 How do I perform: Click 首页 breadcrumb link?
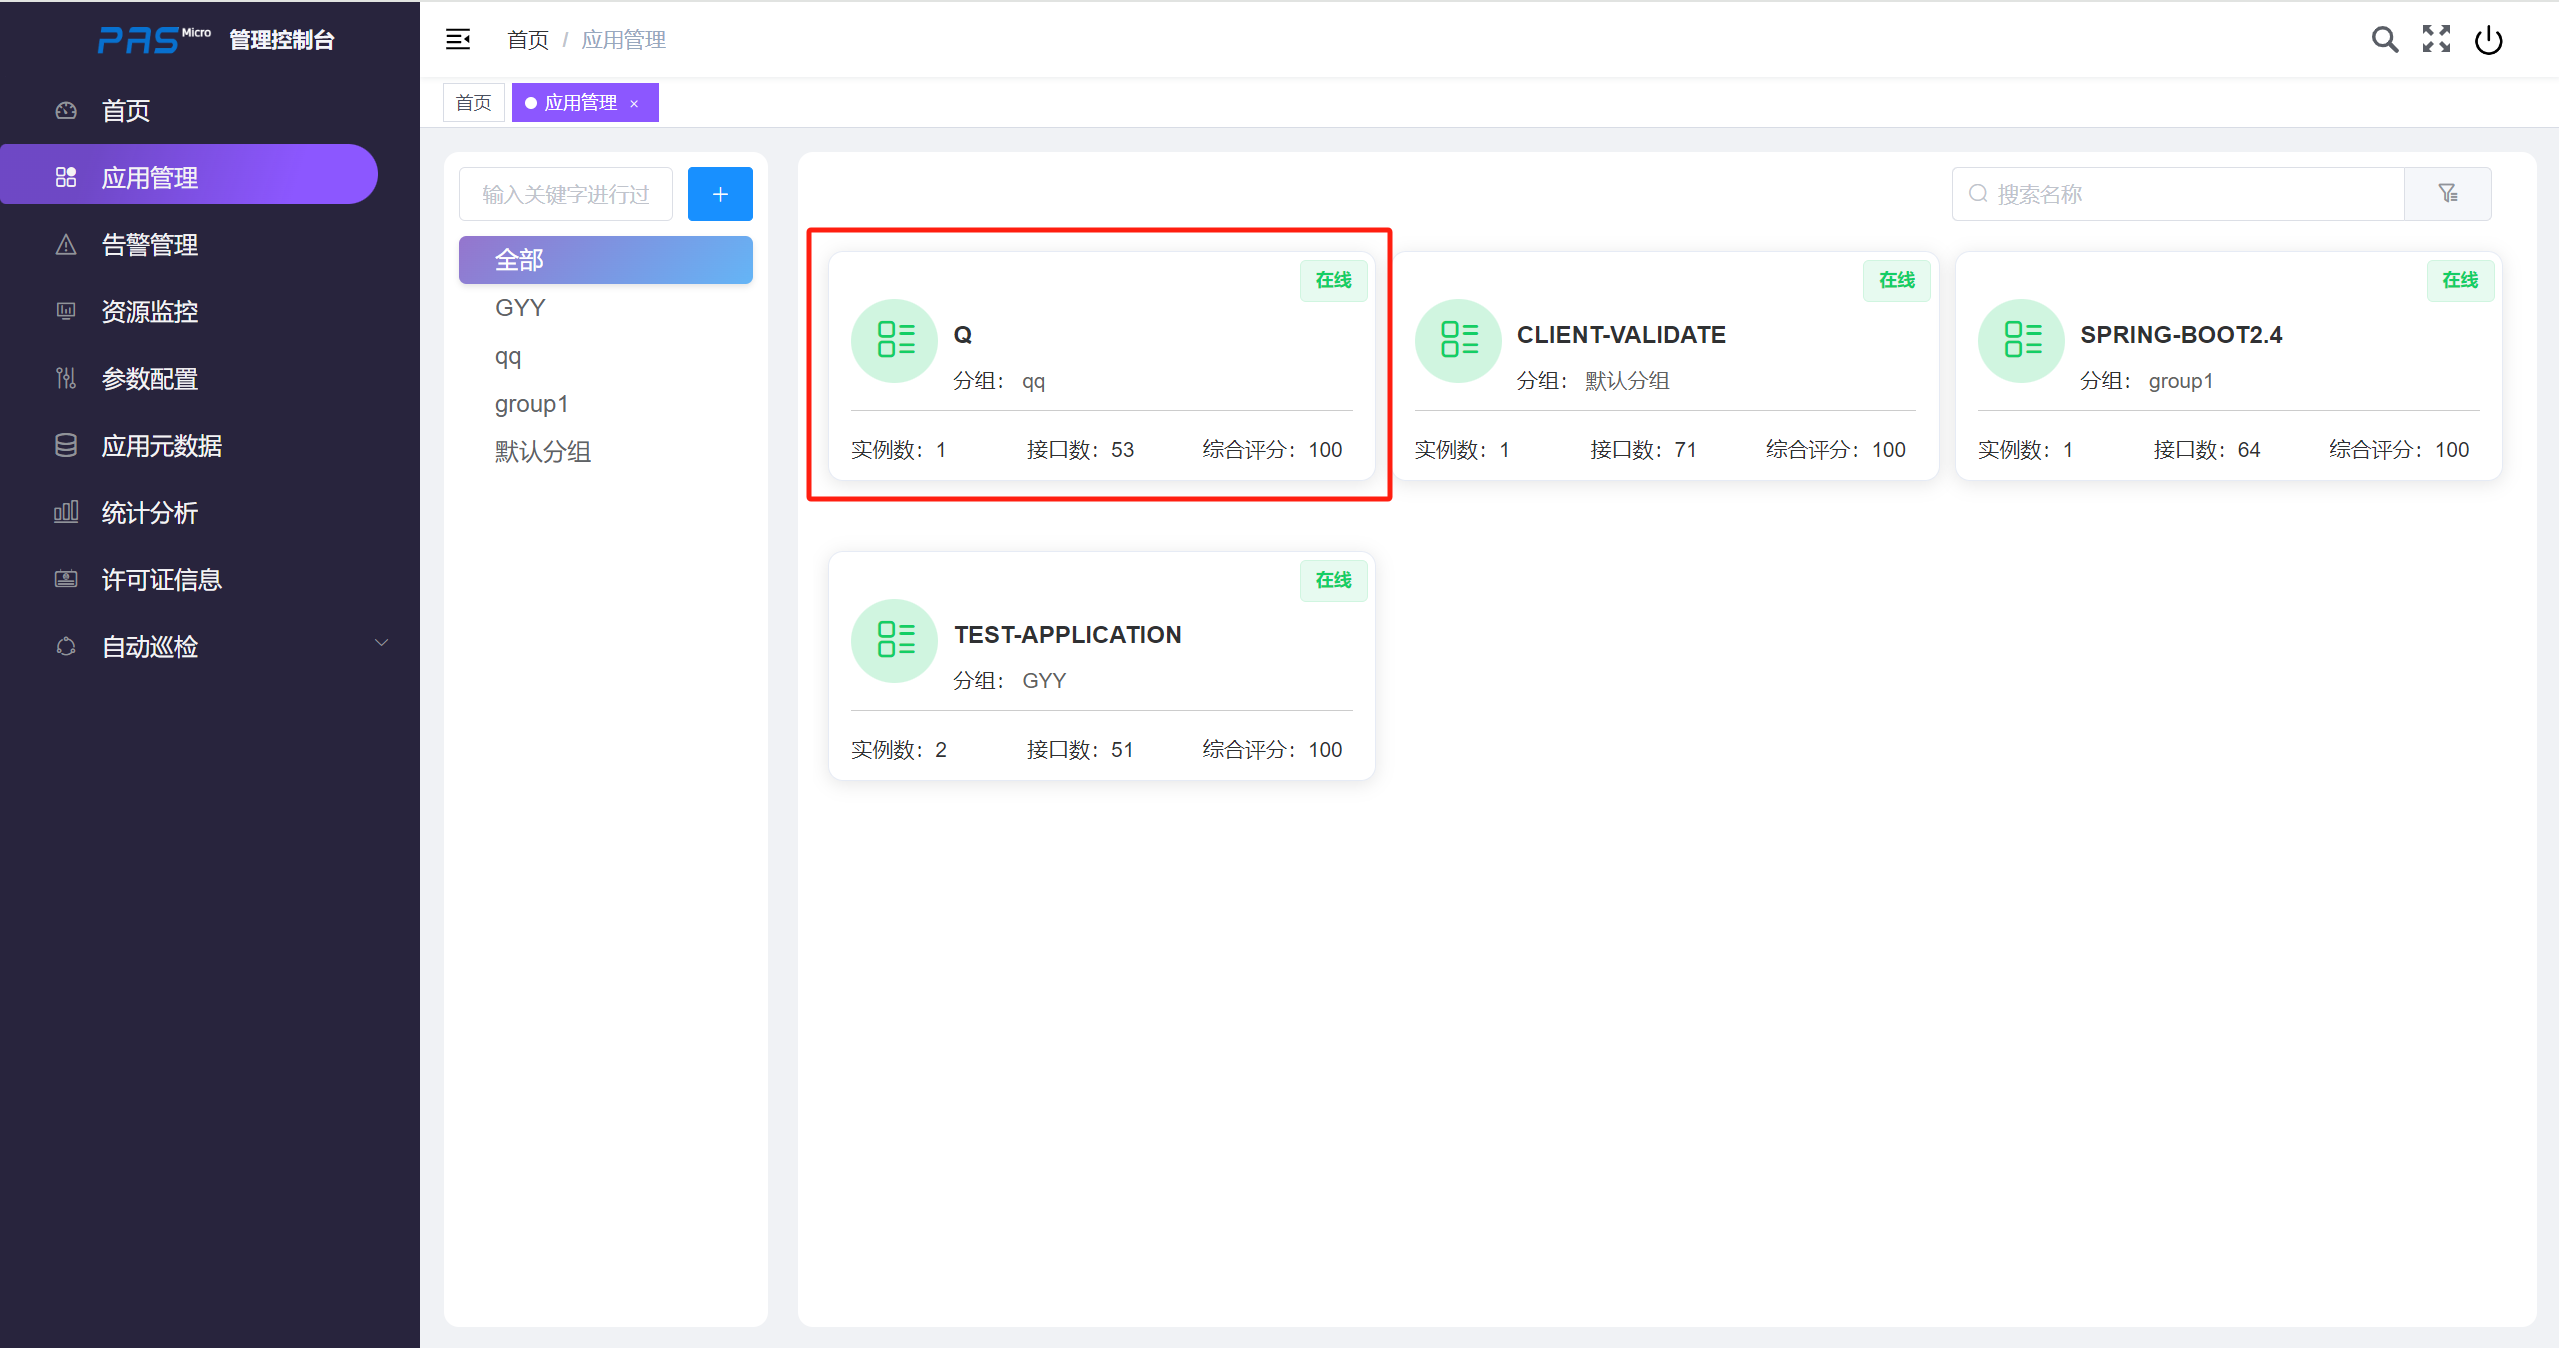pos(527,40)
